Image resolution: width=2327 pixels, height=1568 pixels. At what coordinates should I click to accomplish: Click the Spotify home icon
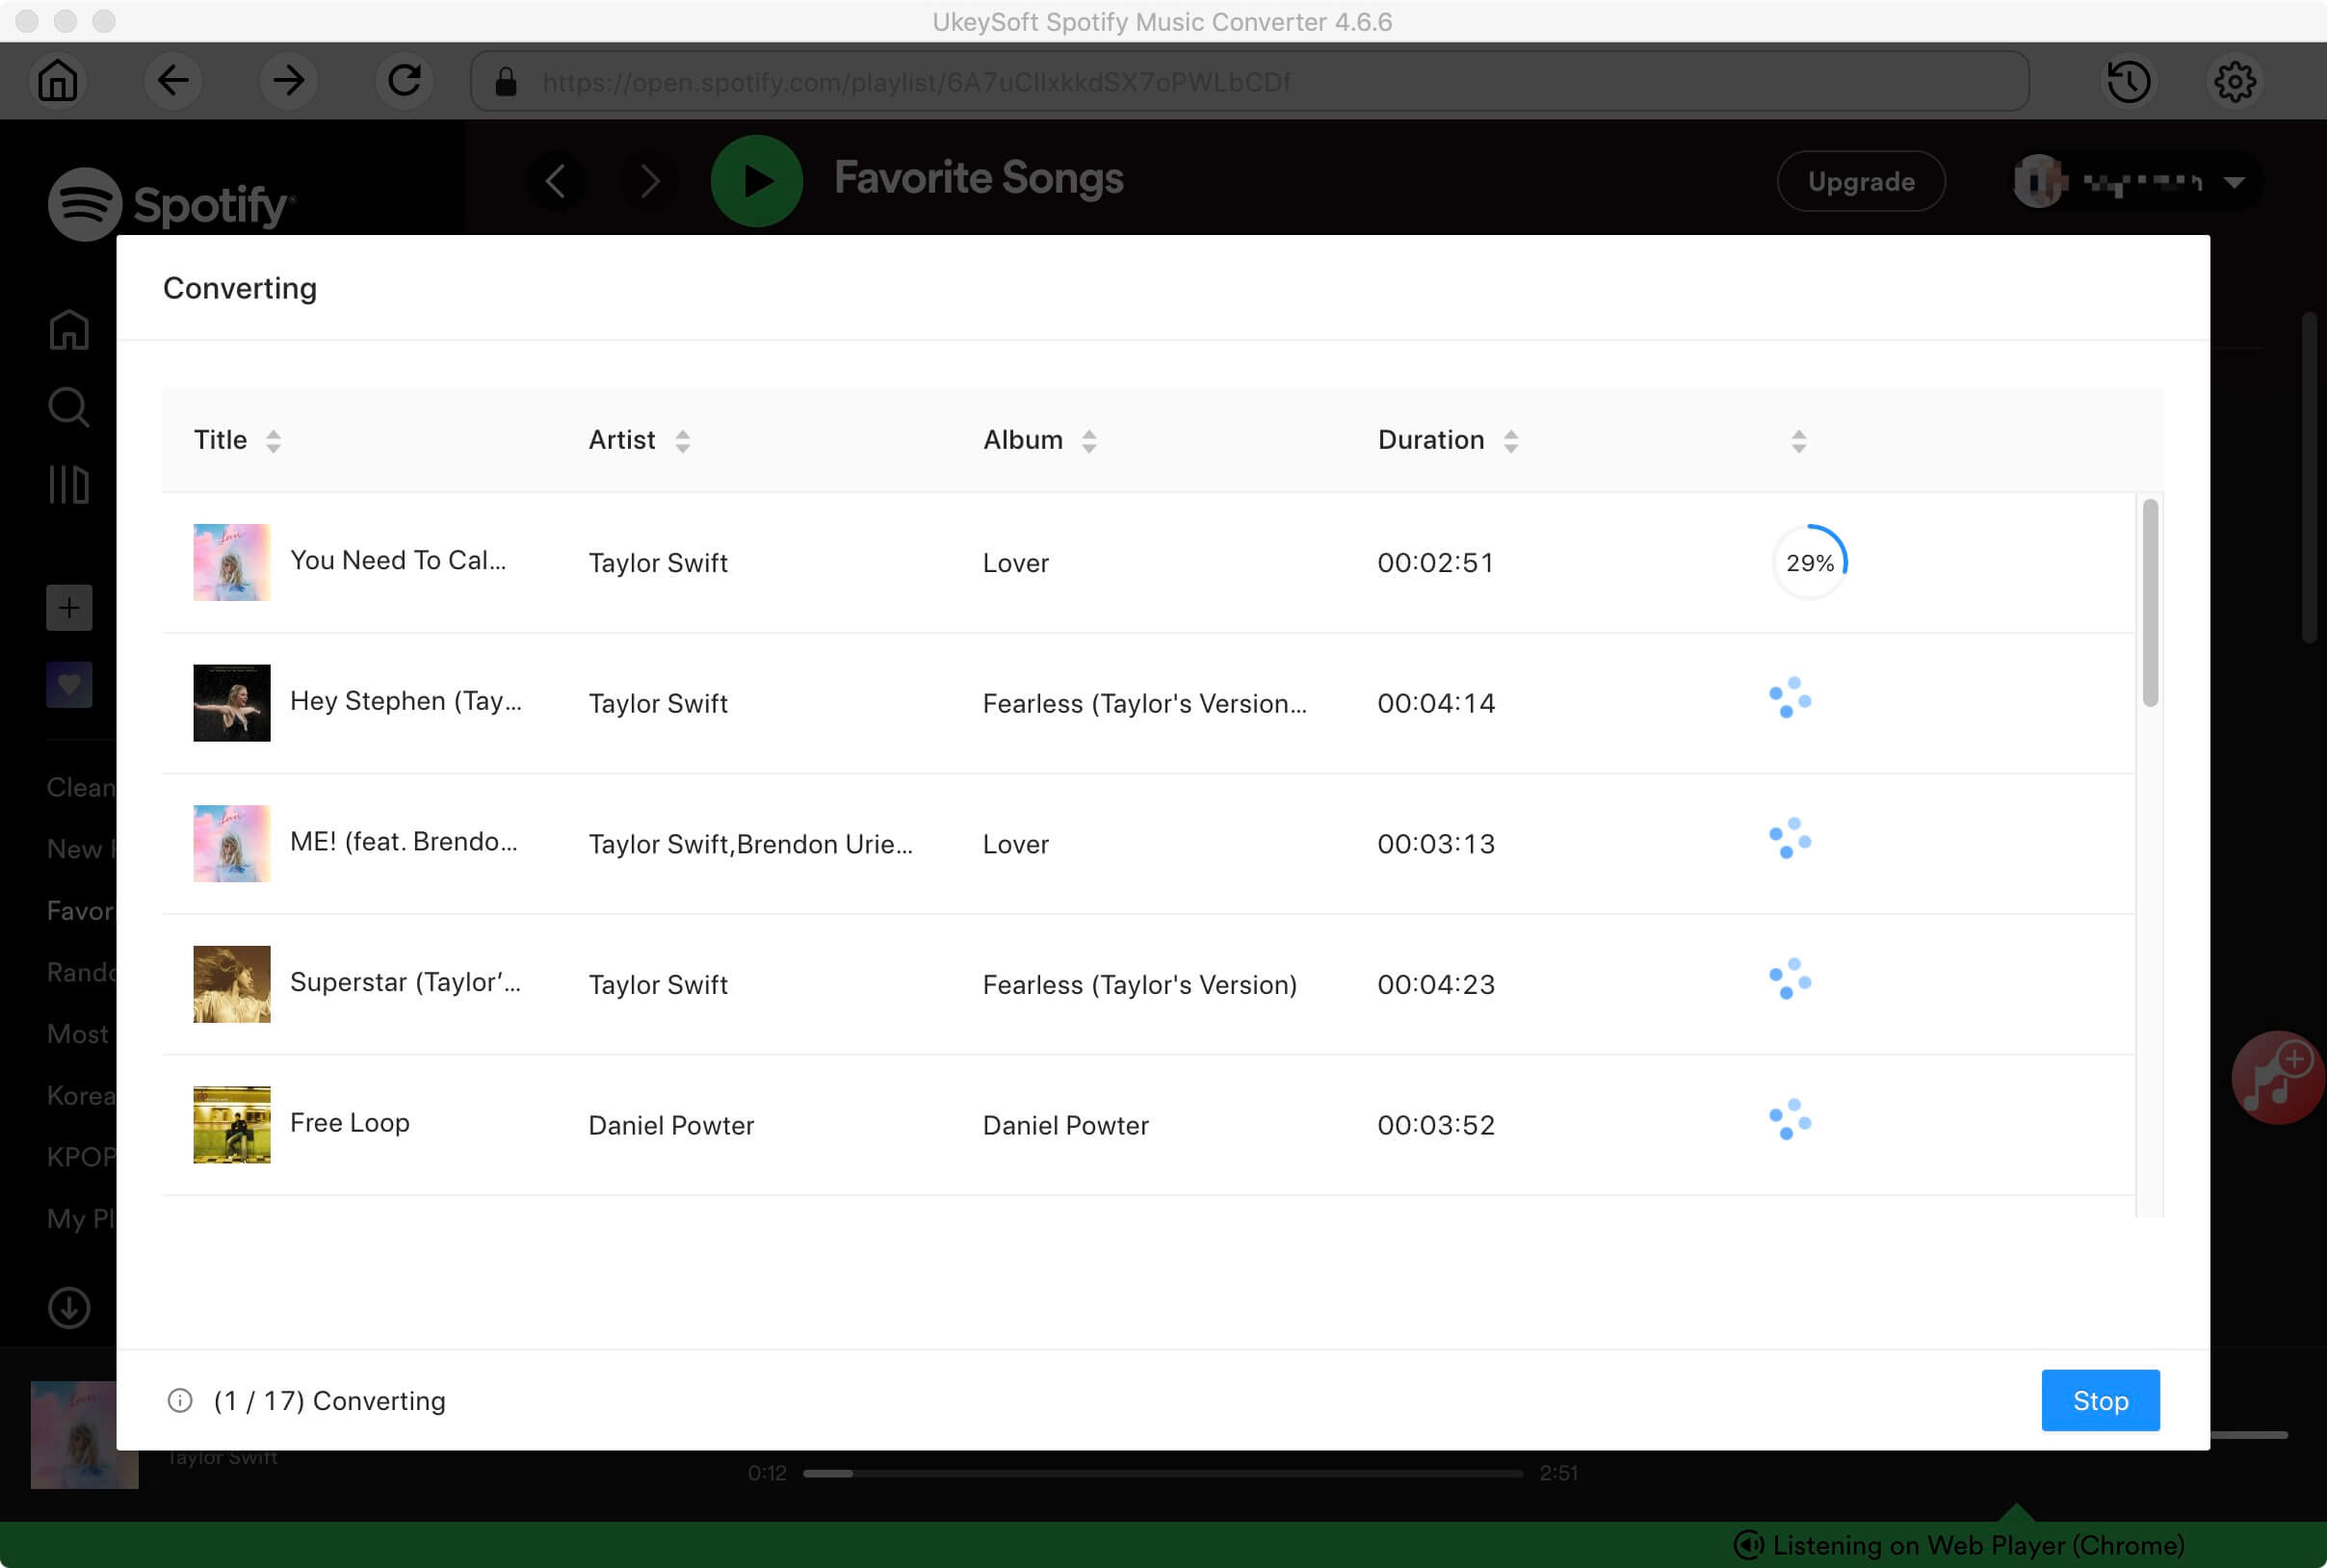[66, 330]
